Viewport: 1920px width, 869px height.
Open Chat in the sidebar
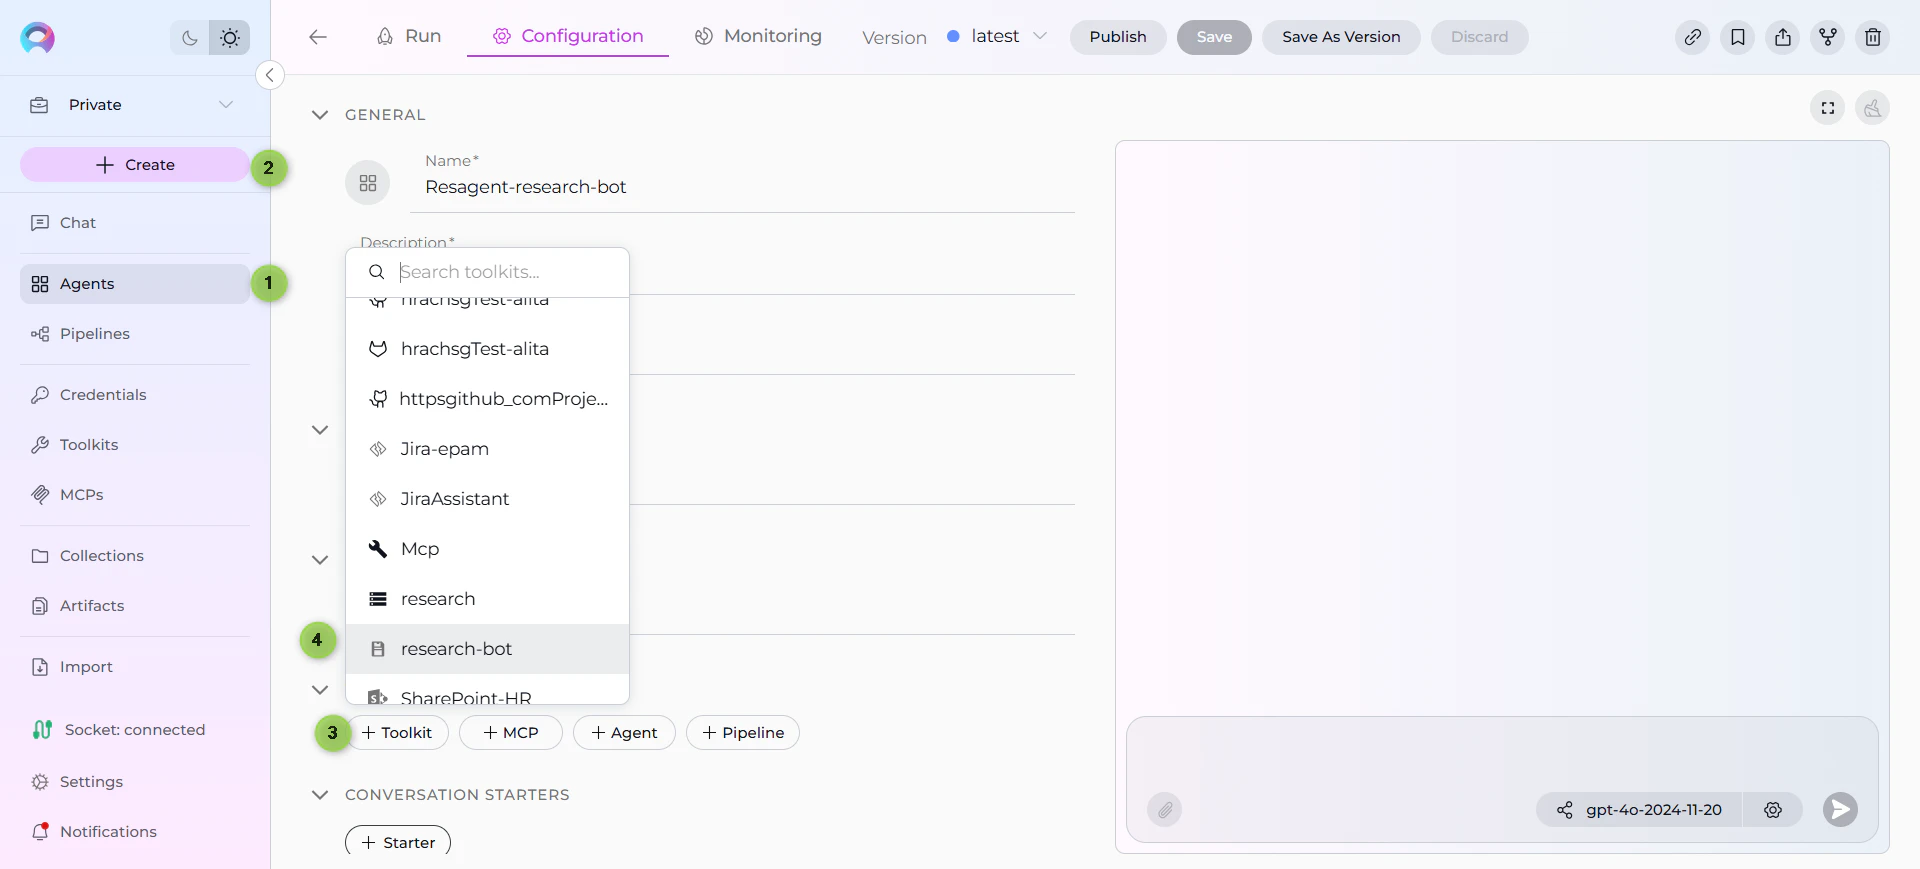135,223
